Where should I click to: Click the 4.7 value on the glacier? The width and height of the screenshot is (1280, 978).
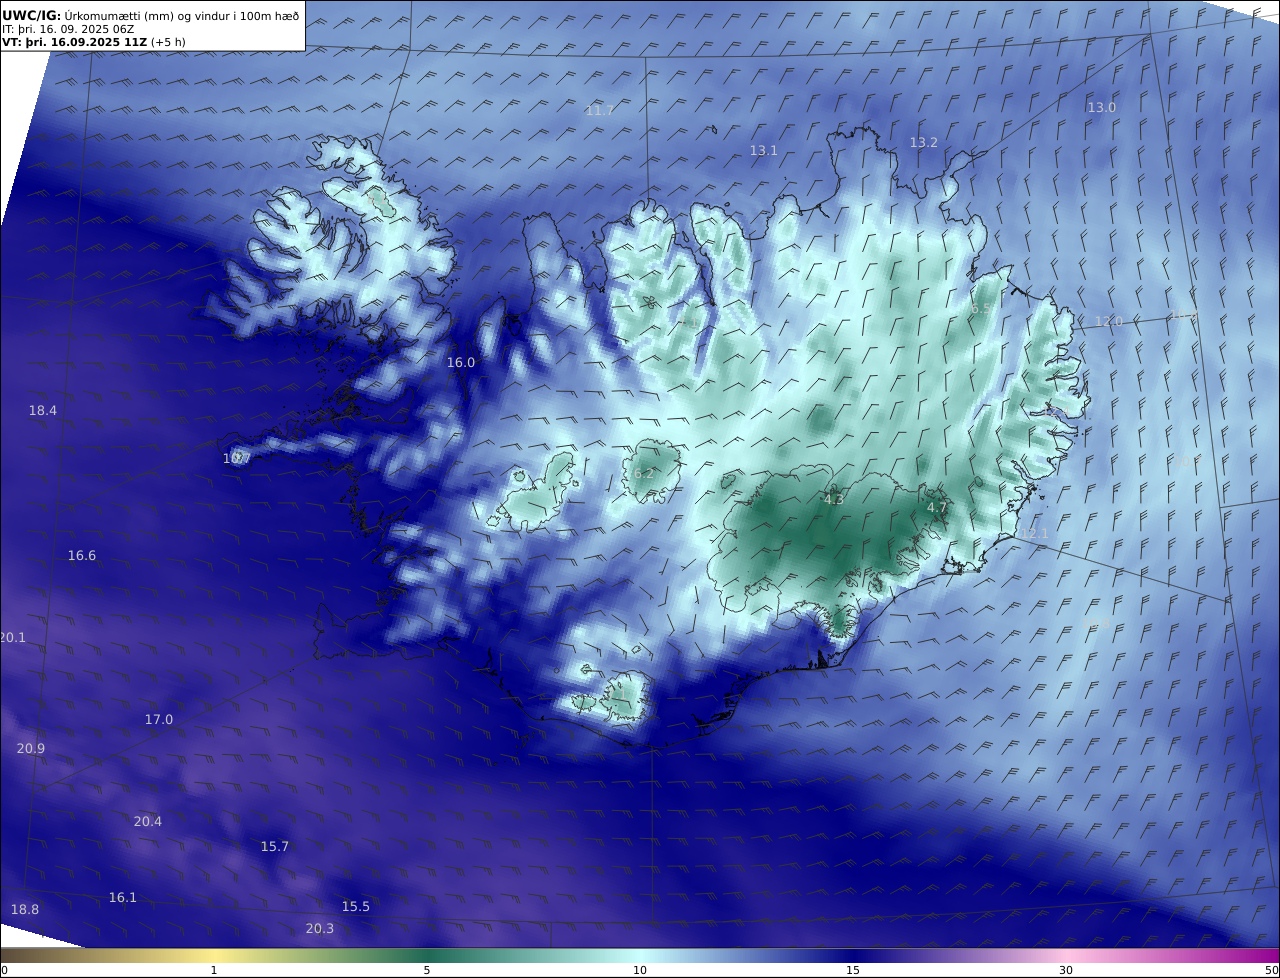click(937, 508)
